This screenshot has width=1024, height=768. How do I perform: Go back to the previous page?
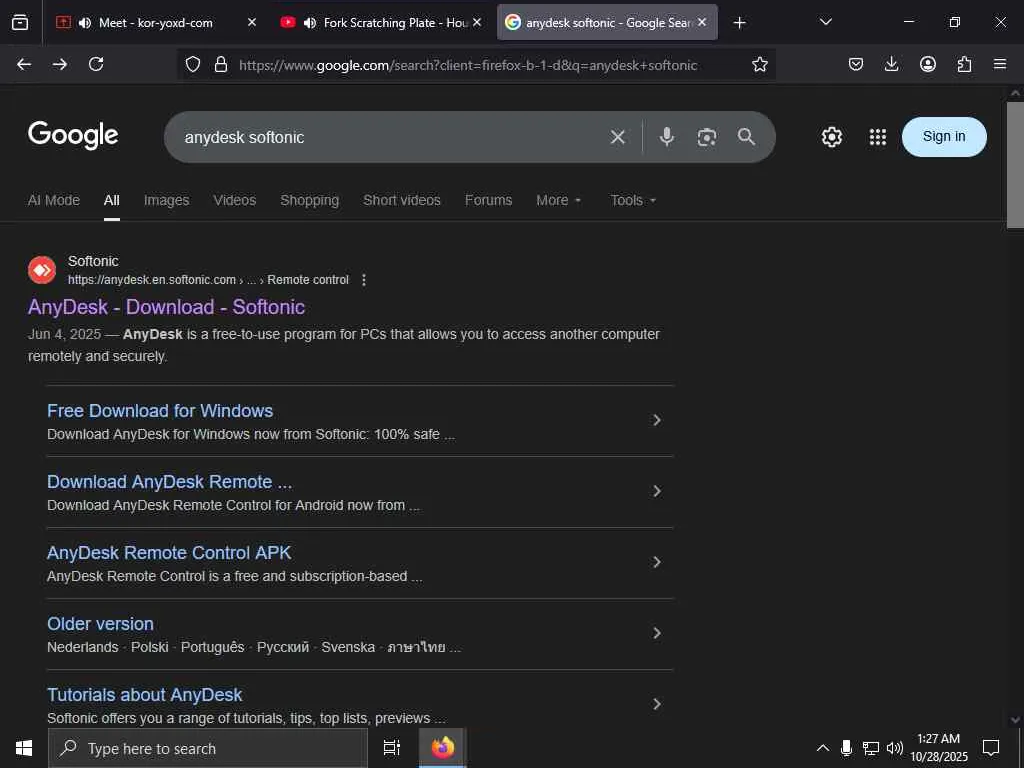coord(24,64)
